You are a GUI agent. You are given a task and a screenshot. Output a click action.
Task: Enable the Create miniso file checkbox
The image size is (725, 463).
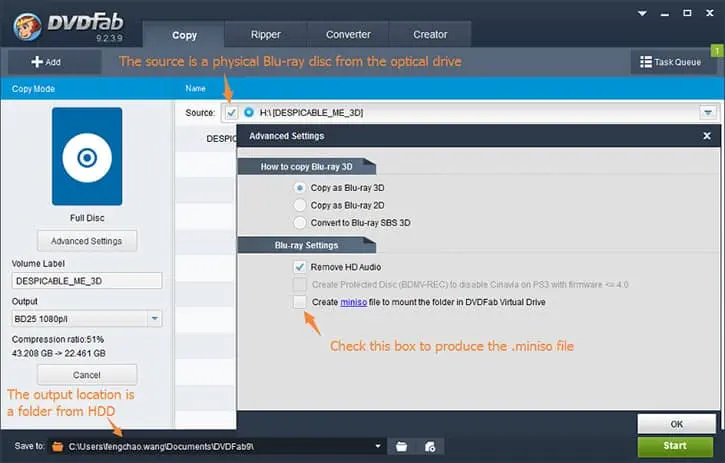pyautogui.click(x=299, y=301)
